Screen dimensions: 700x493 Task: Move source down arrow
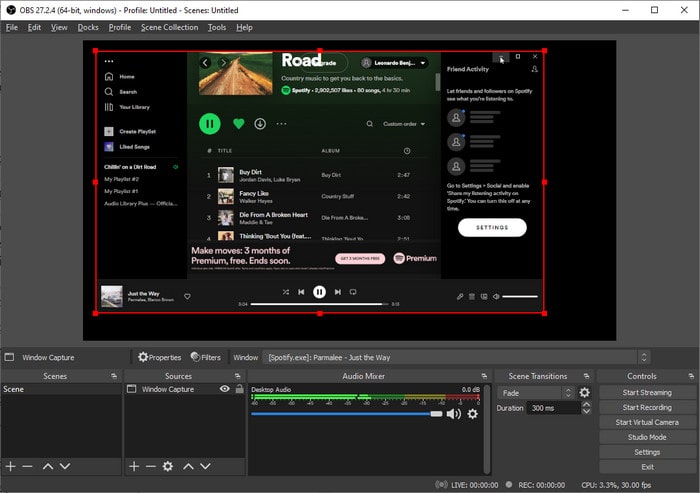point(205,466)
